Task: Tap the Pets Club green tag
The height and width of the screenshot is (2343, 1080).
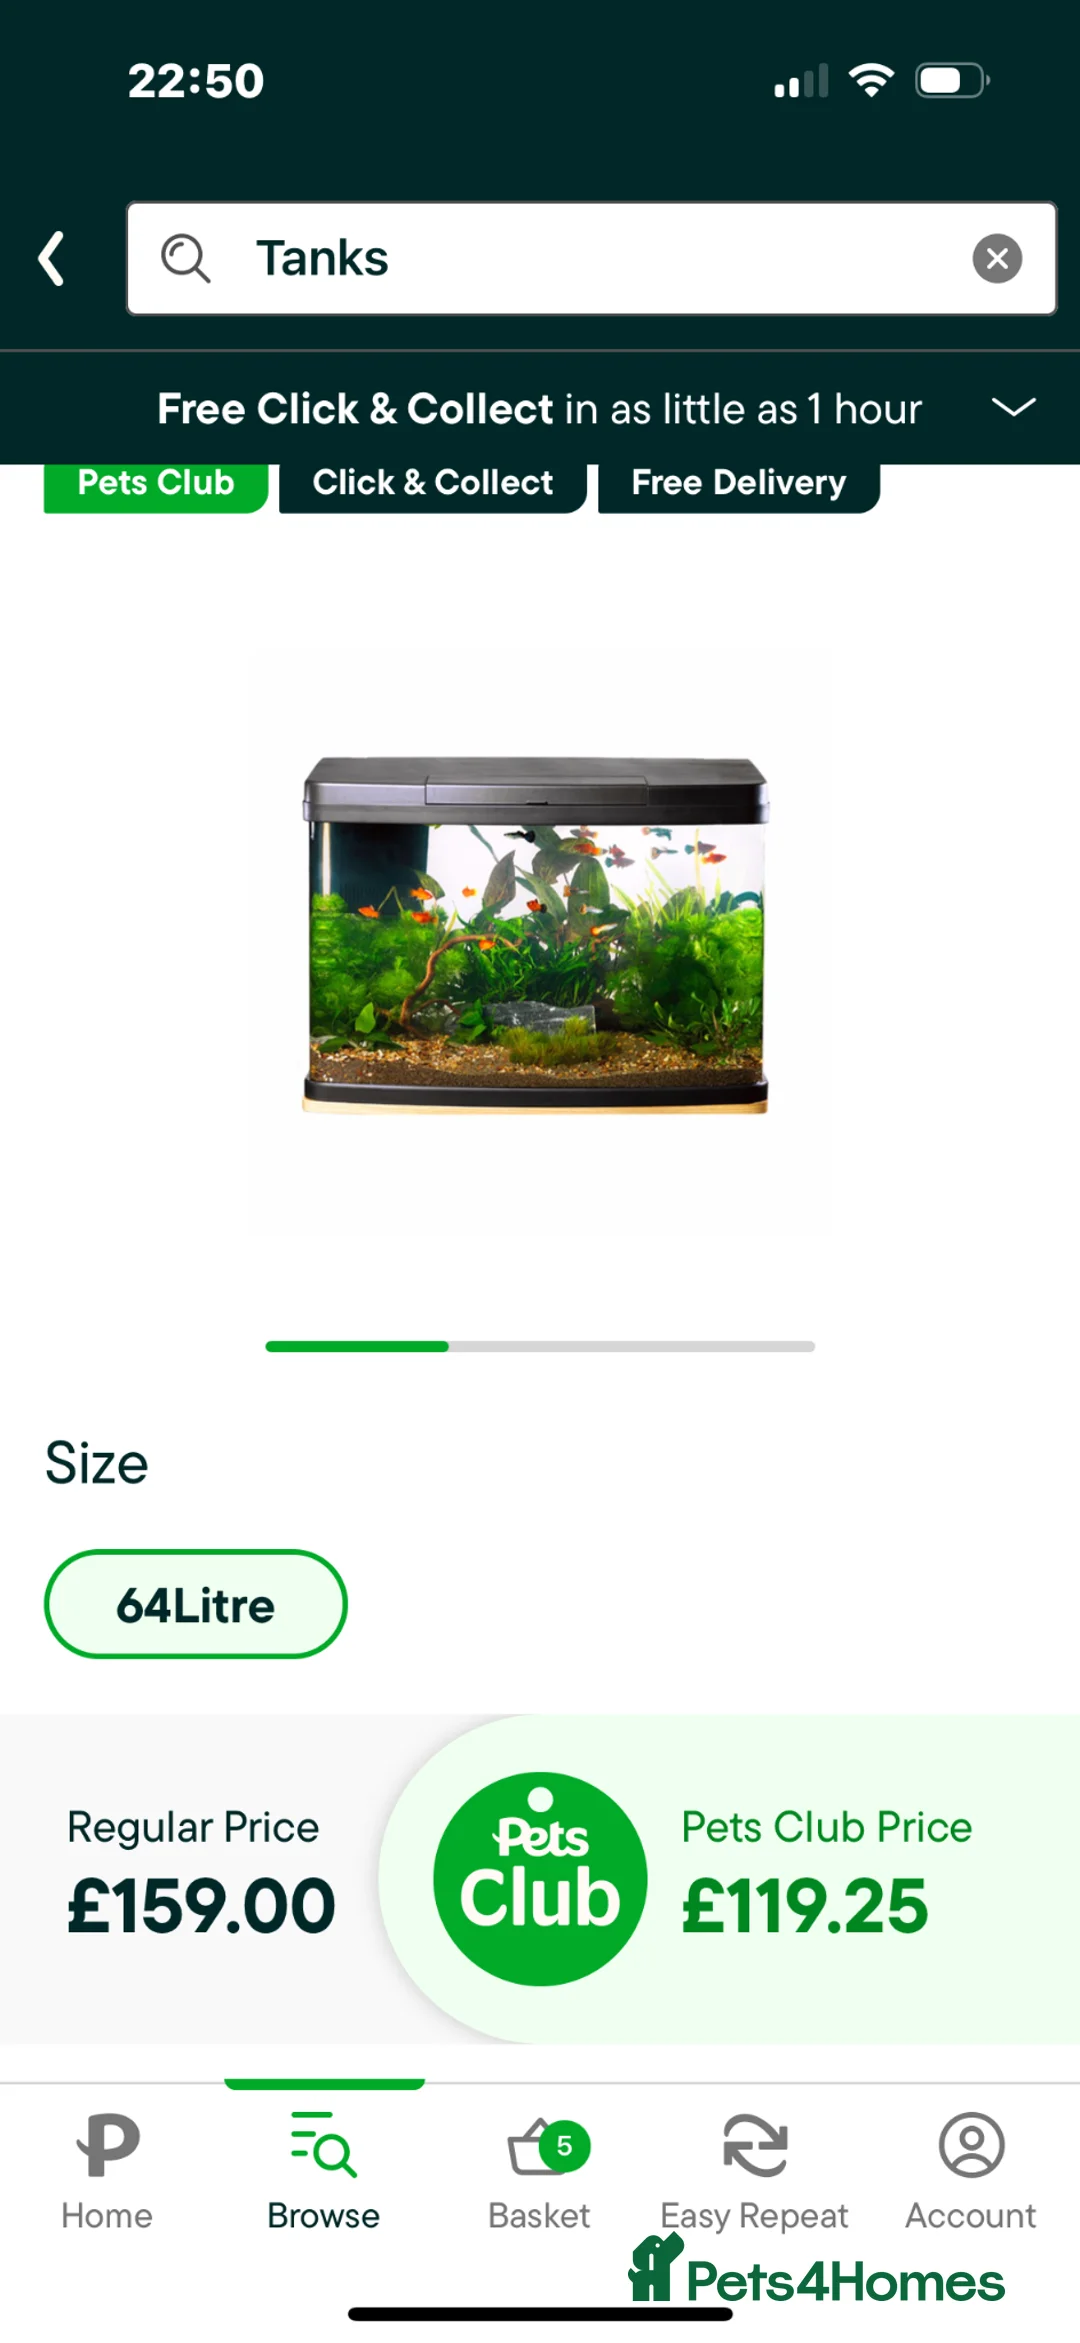Action: point(155,485)
